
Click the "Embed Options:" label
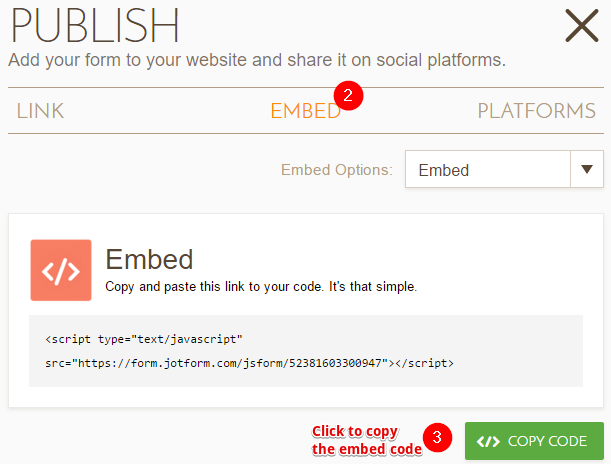click(x=336, y=170)
